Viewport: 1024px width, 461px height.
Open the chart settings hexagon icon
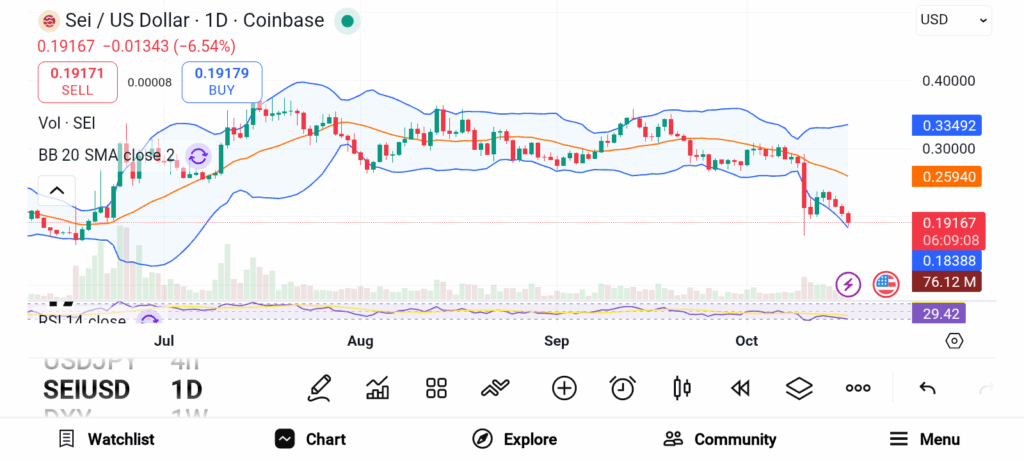(x=954, y=341)
